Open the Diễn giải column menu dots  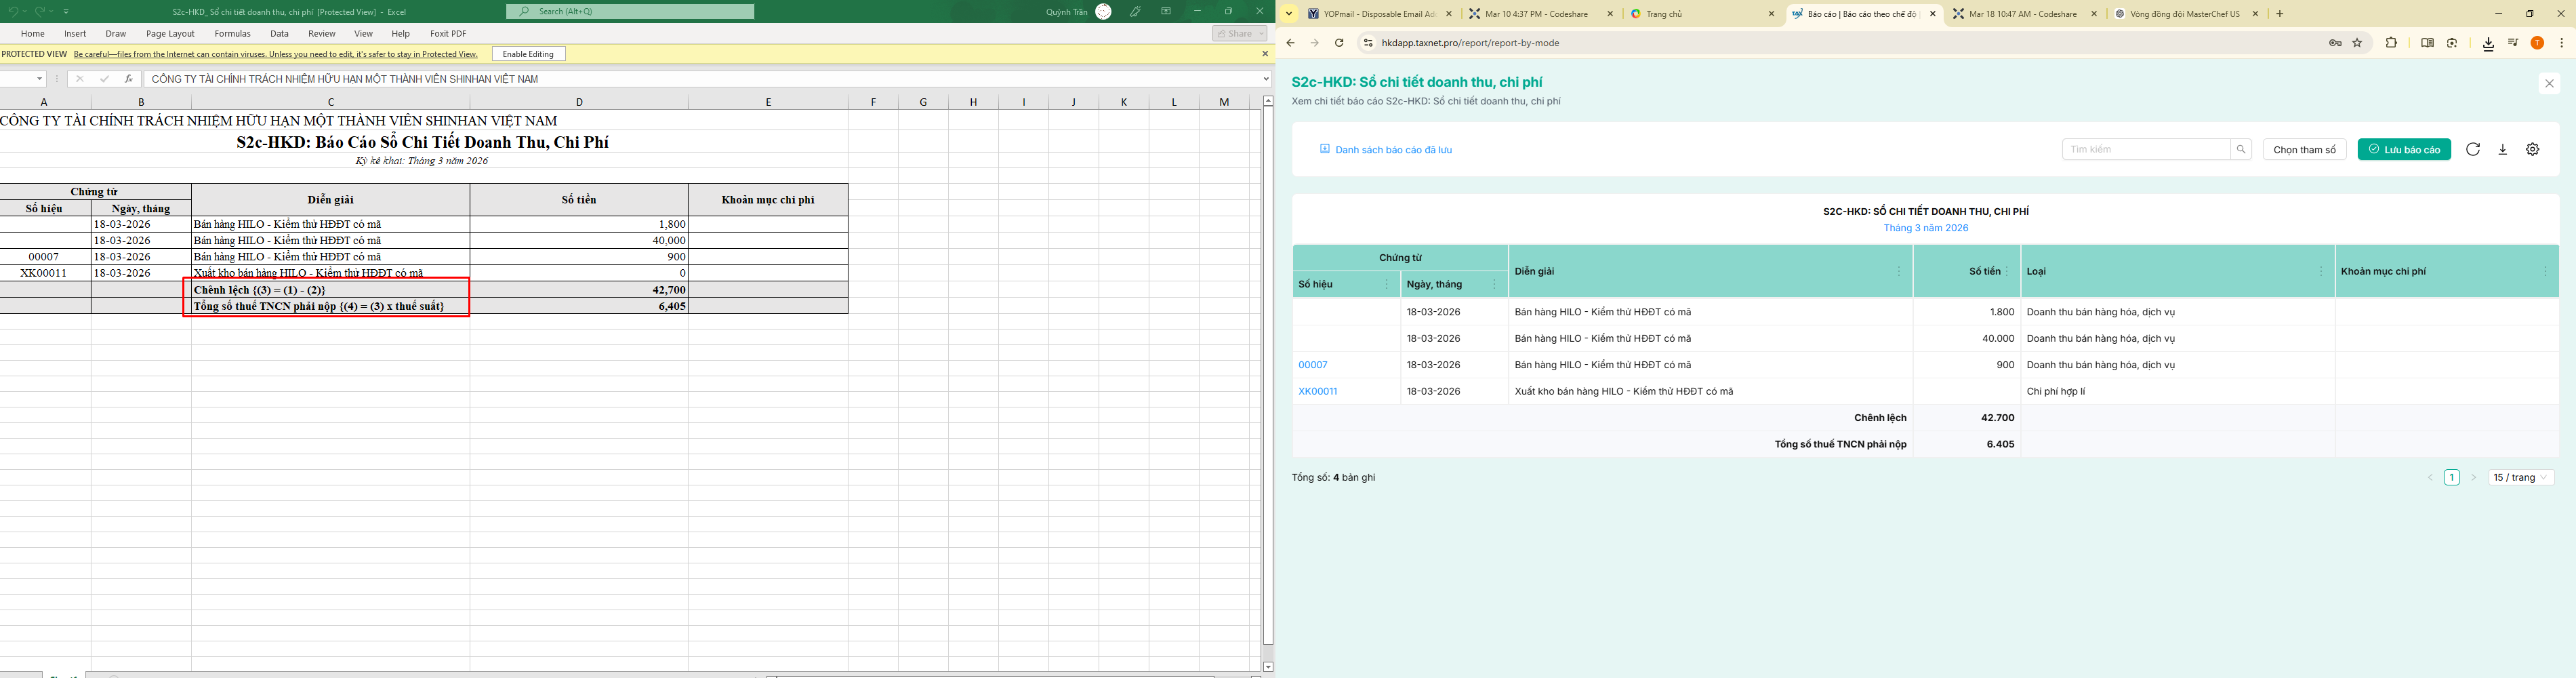coord(1899,271)
